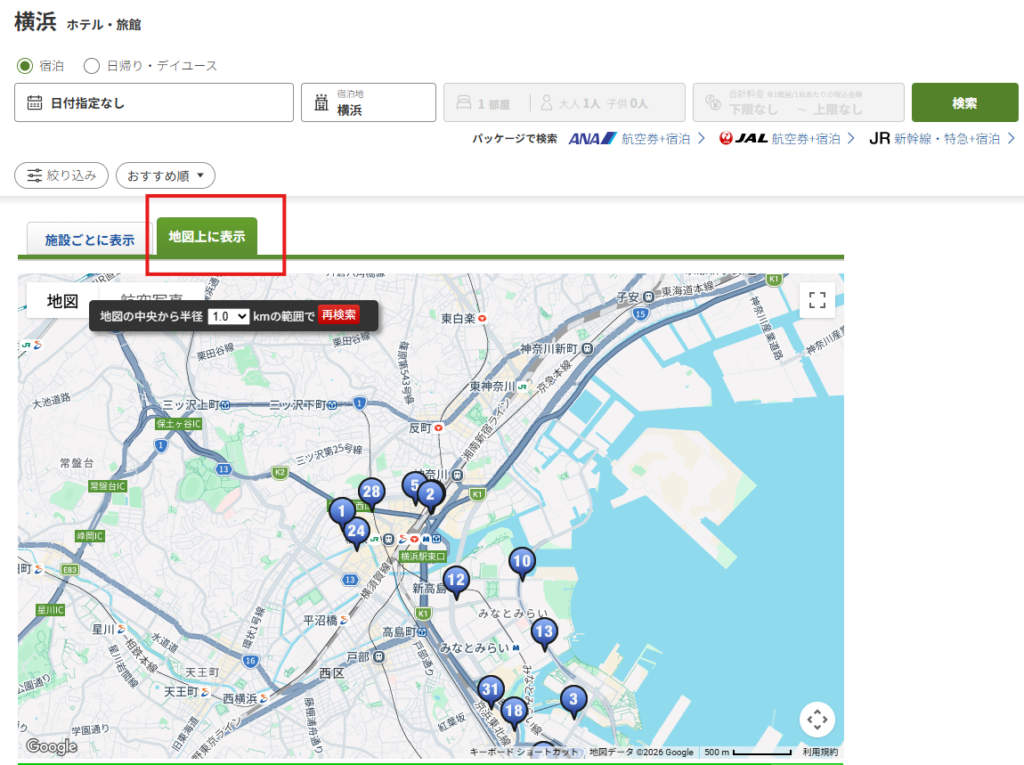Screen dimensions: 1024x765
Task: Open ANA 航空券+宿泊 package link
Action: (637, 139)
